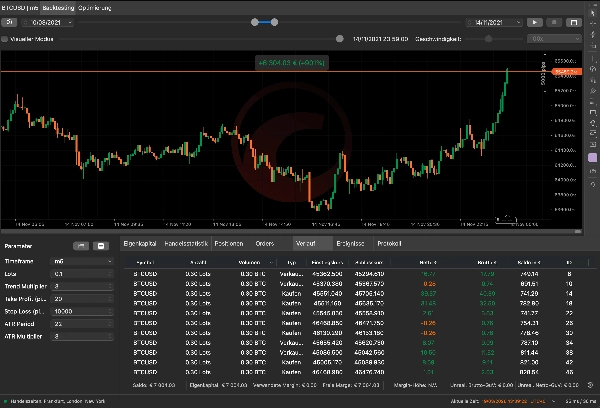Open the Positionen tab
Viewport: 600px width, 408px height.
point(229,243)
